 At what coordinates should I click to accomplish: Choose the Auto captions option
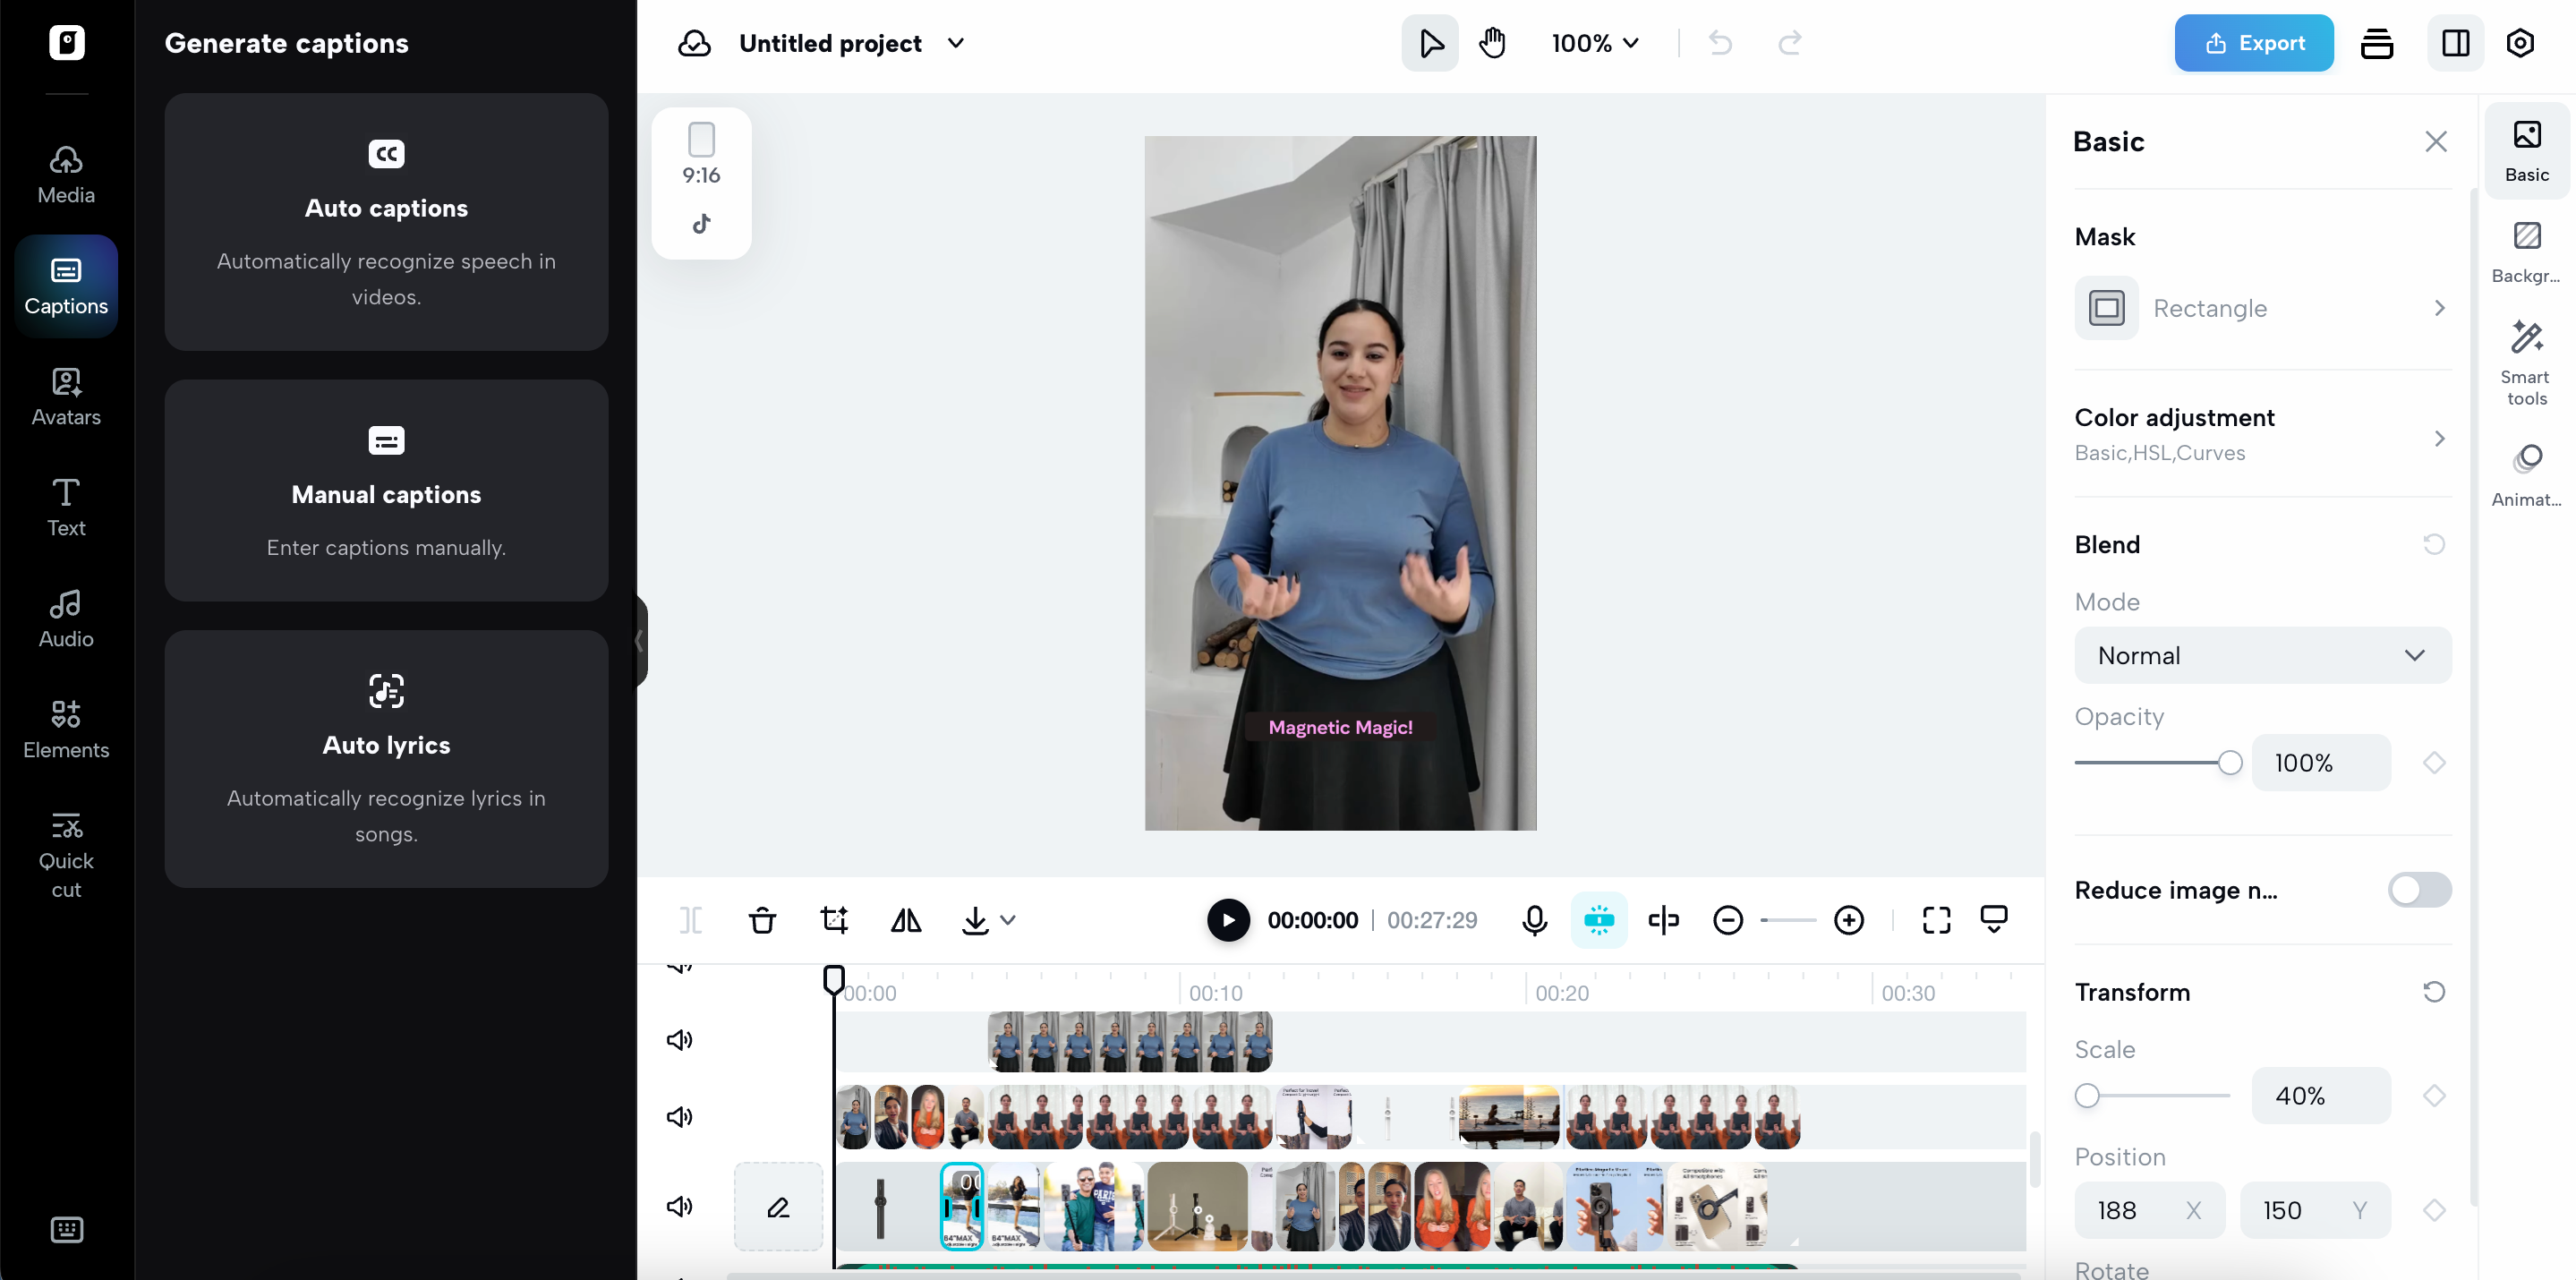[x=386, y=222]
